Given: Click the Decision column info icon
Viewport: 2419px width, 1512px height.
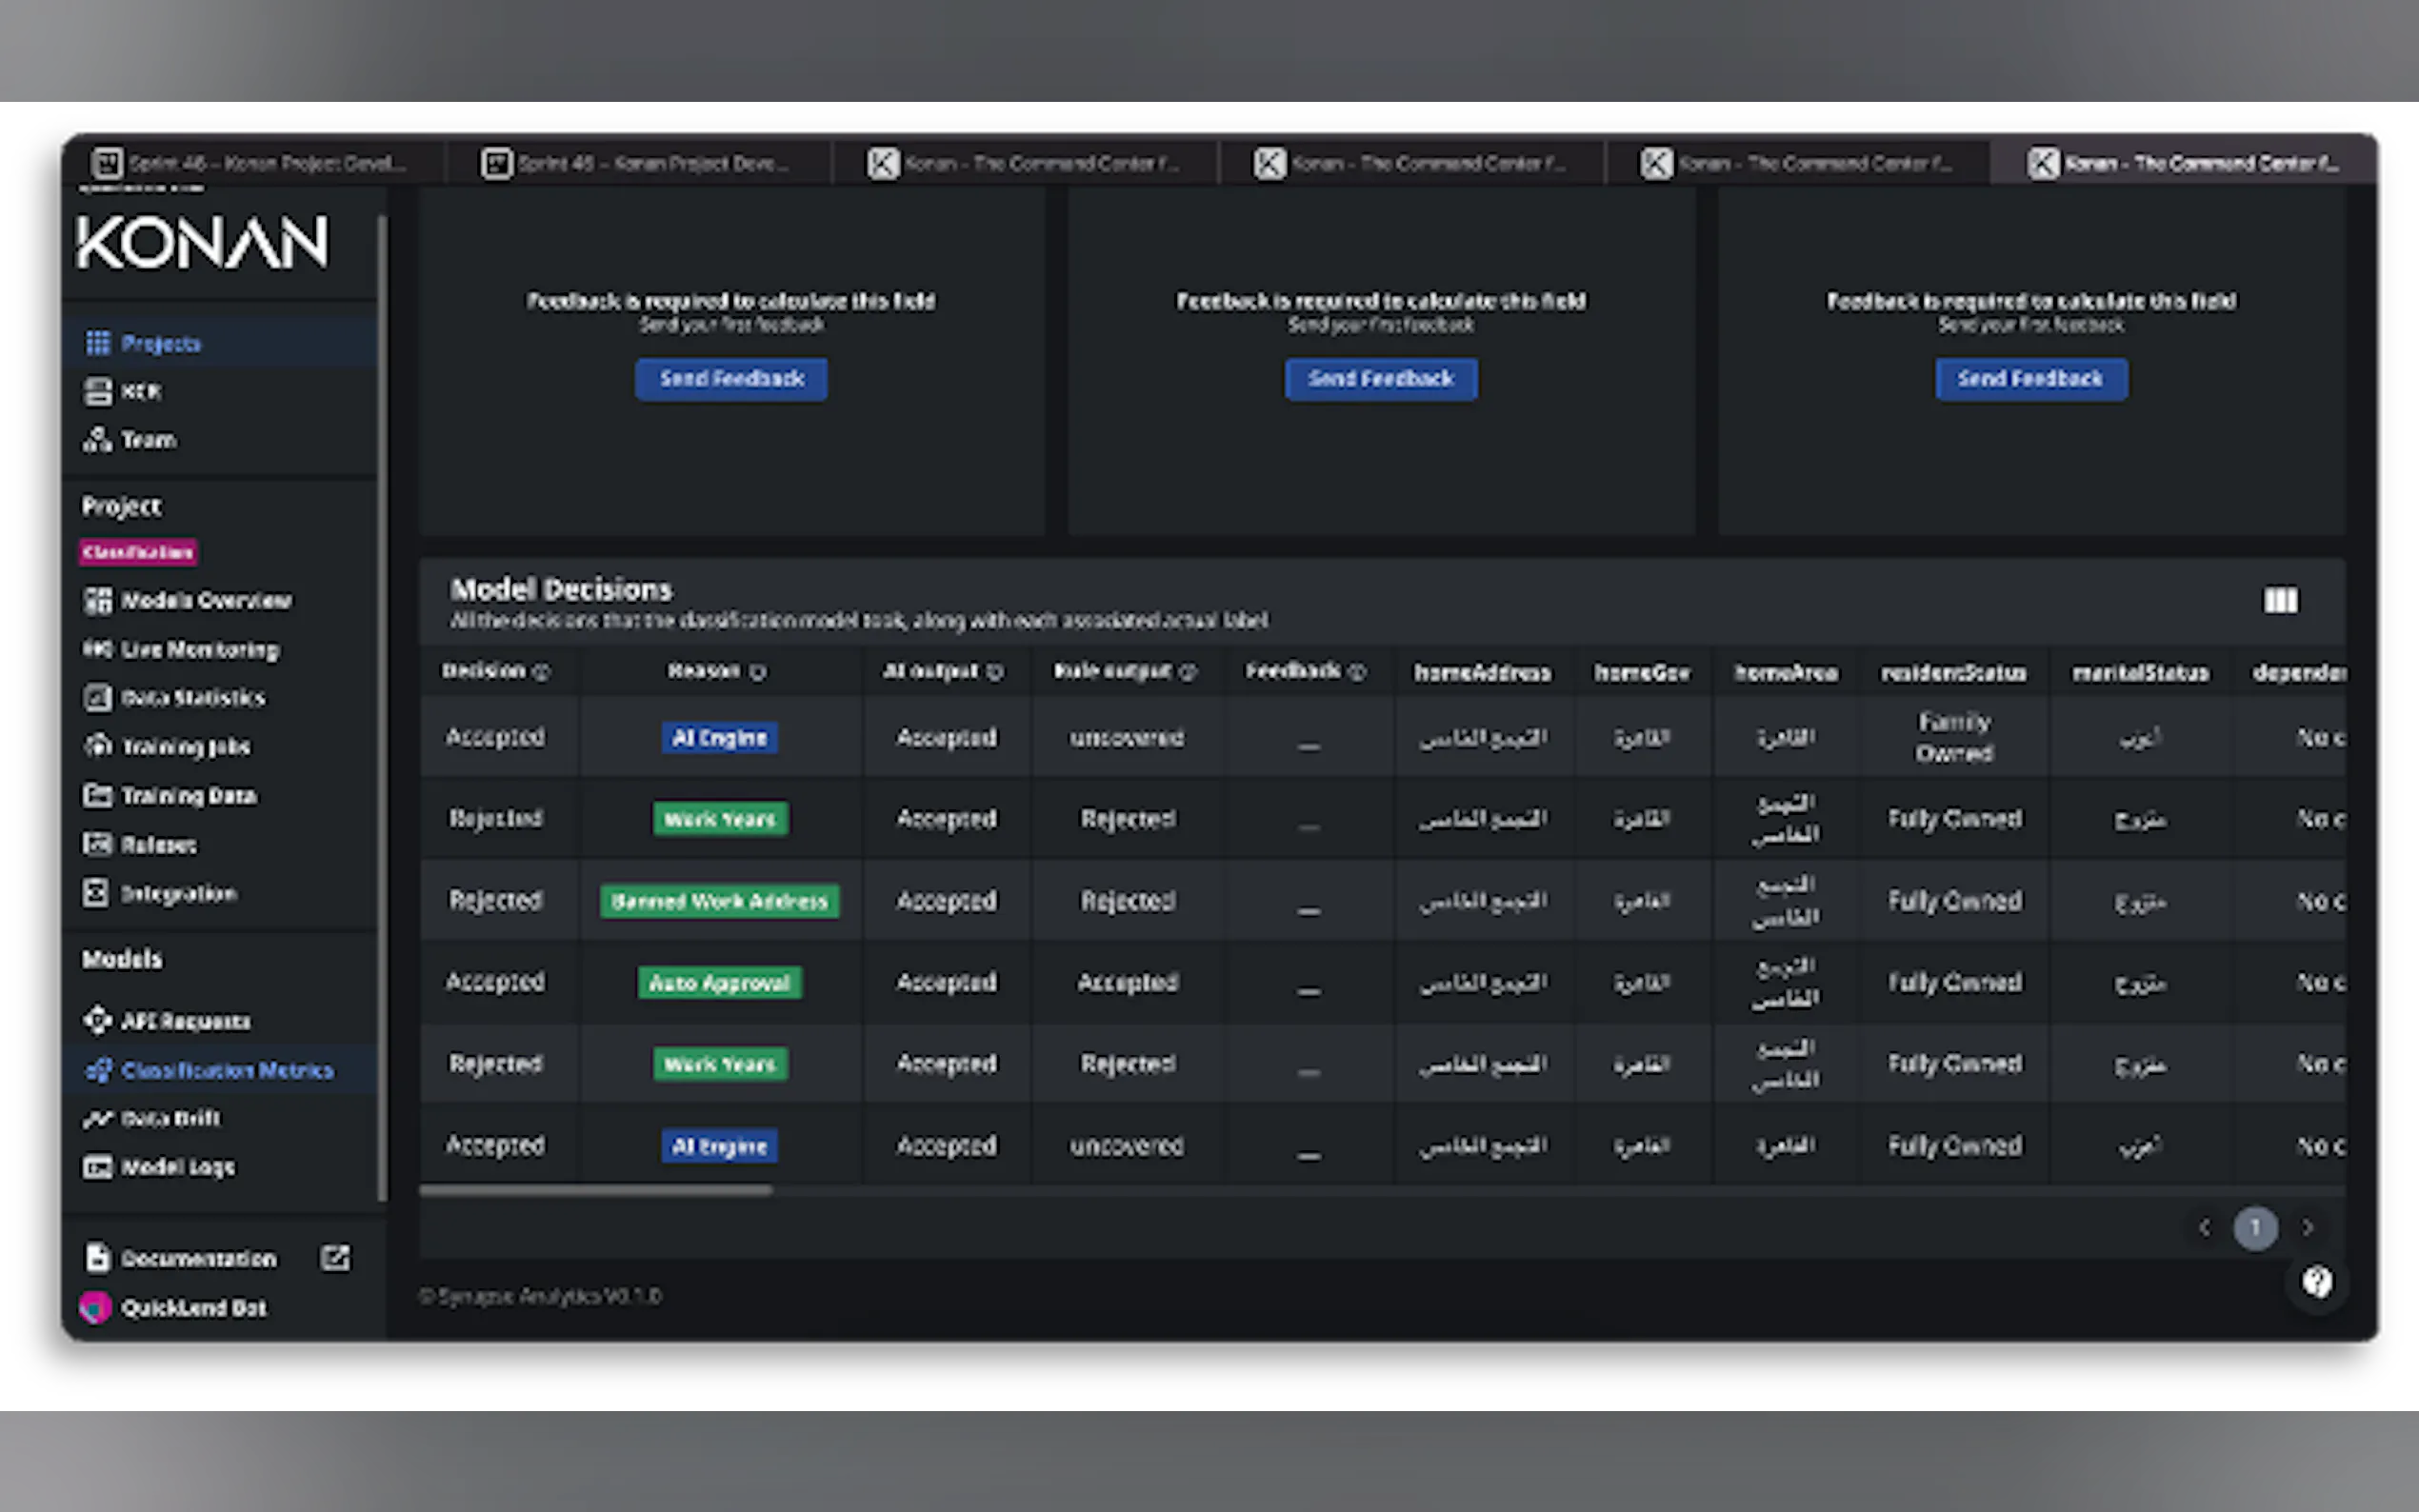Looking at the screenshot, I should click(542, 672).
